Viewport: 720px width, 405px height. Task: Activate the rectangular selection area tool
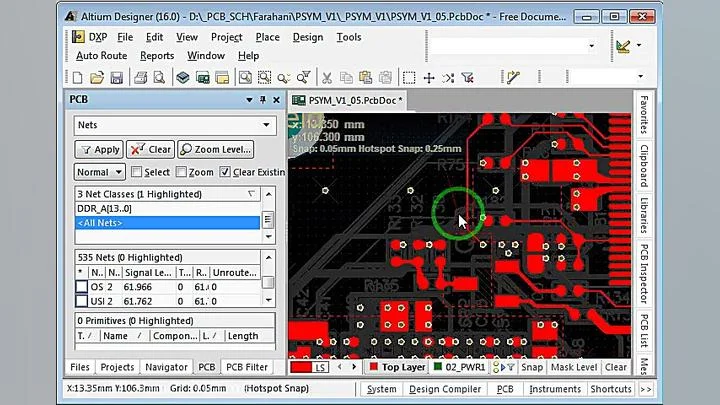pyautogui.click(x=409, y=78)
